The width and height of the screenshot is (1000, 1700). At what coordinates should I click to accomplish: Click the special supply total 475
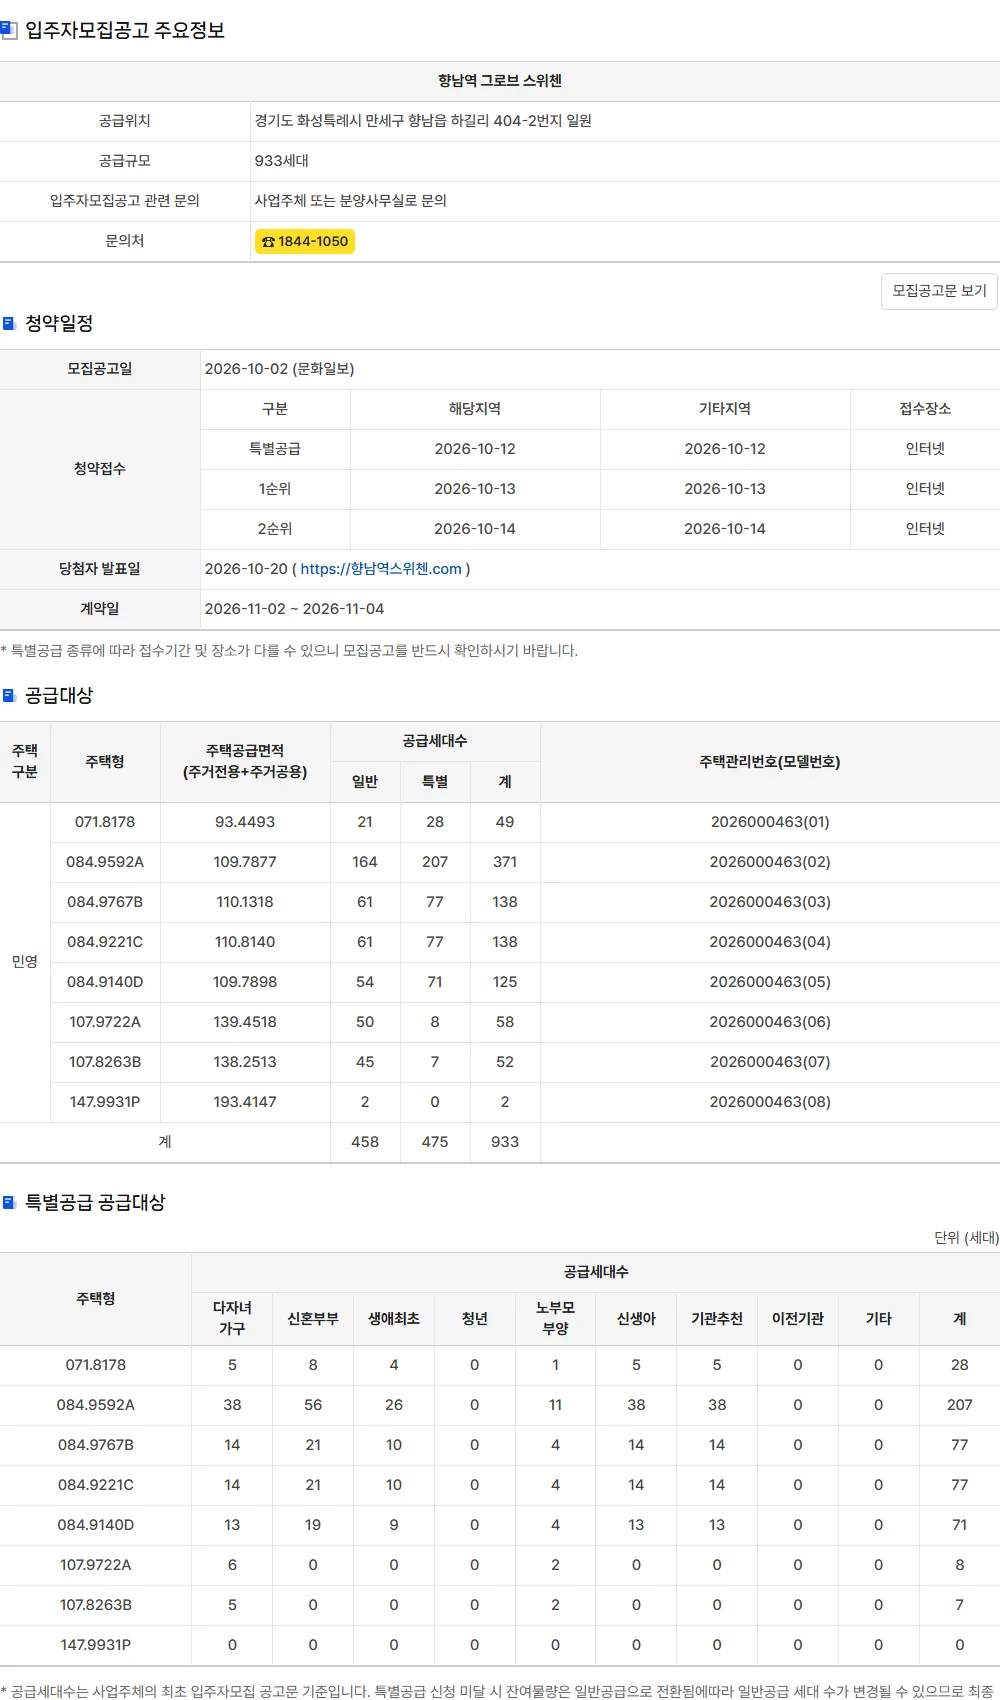click(435, 1142)
